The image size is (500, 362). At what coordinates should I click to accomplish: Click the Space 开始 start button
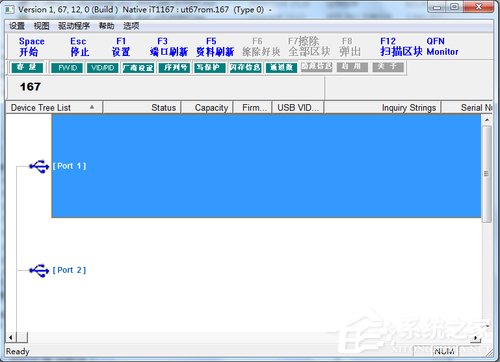pos(31,47)
